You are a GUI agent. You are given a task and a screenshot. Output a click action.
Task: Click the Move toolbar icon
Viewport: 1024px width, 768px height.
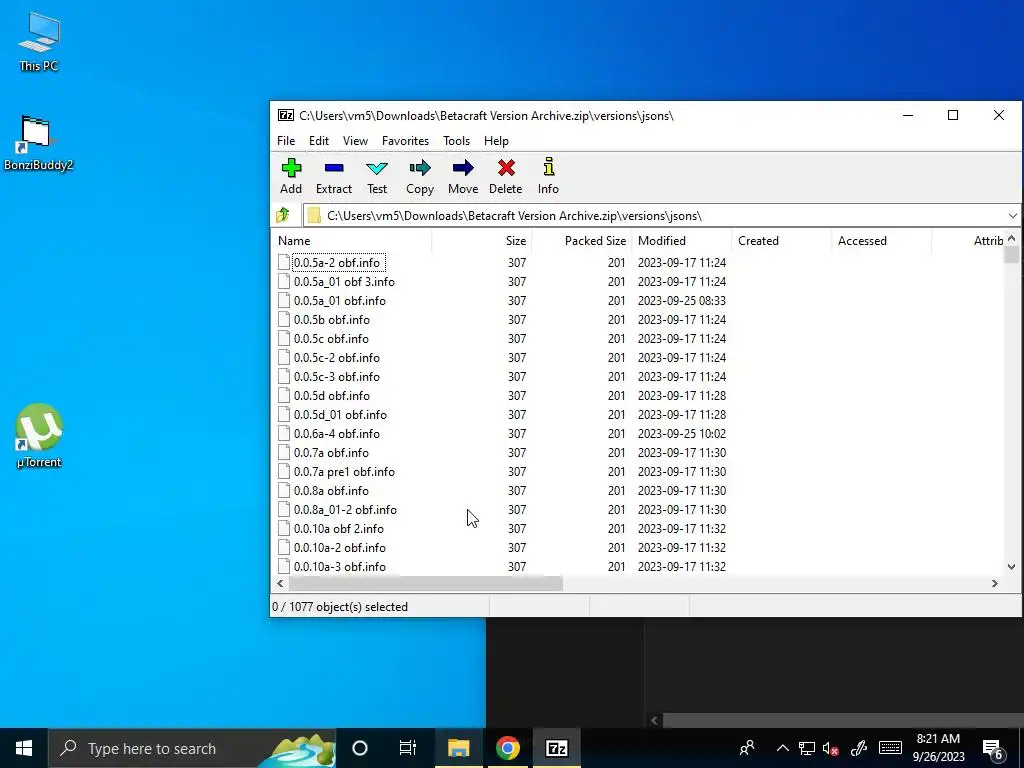(463, 168)
